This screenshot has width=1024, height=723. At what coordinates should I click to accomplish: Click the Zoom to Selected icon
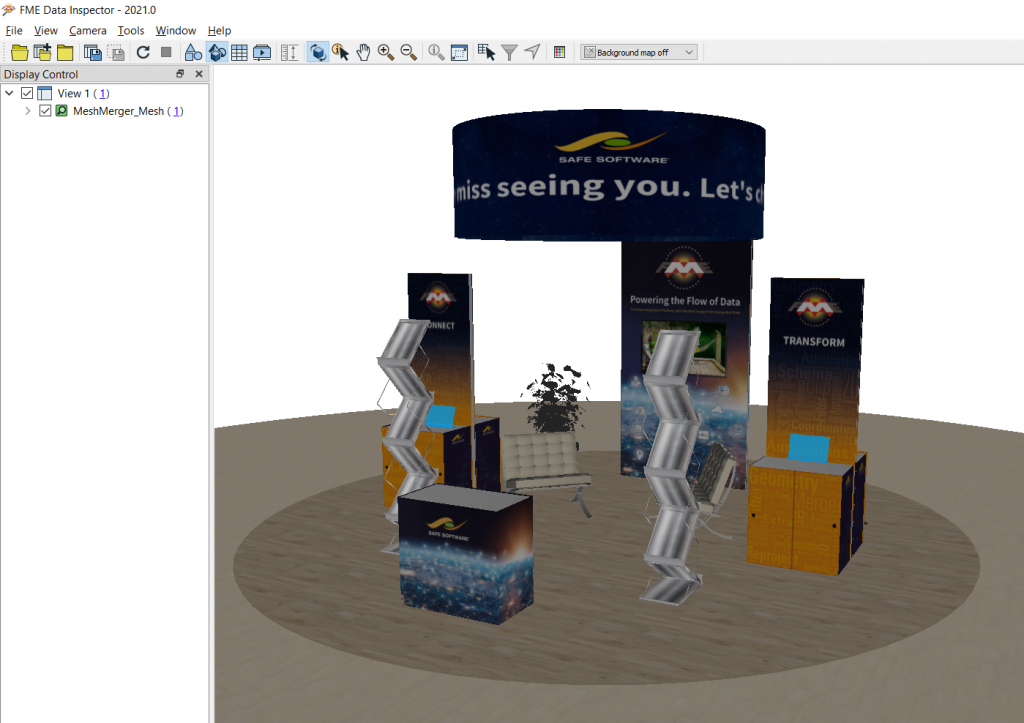[x=436, y=52]
